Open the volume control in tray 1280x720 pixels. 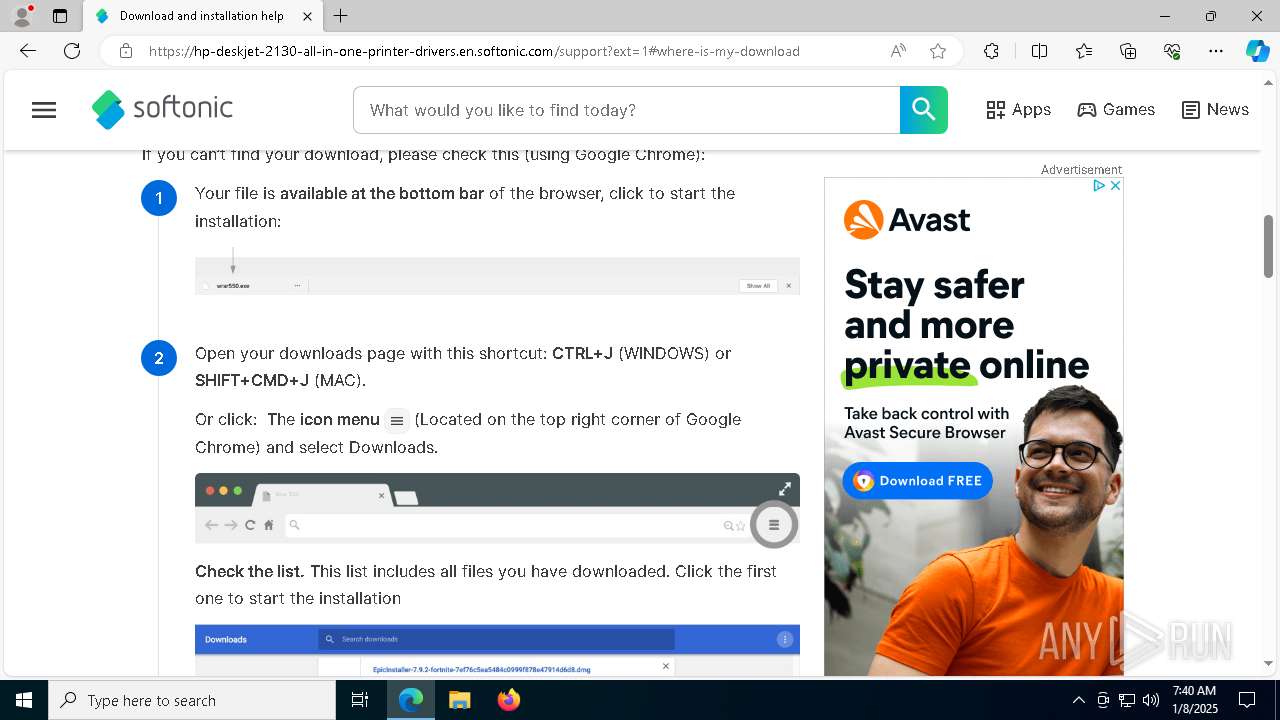(x=1151, y=700)
